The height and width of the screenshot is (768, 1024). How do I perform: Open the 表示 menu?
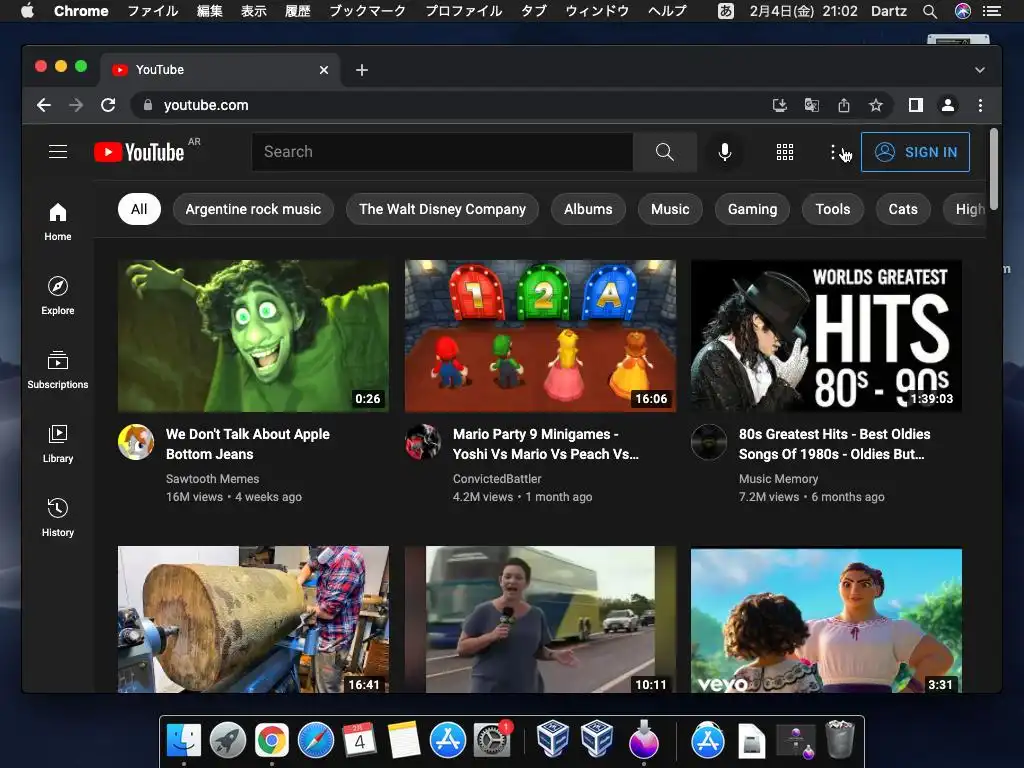(x=253, y=11)
